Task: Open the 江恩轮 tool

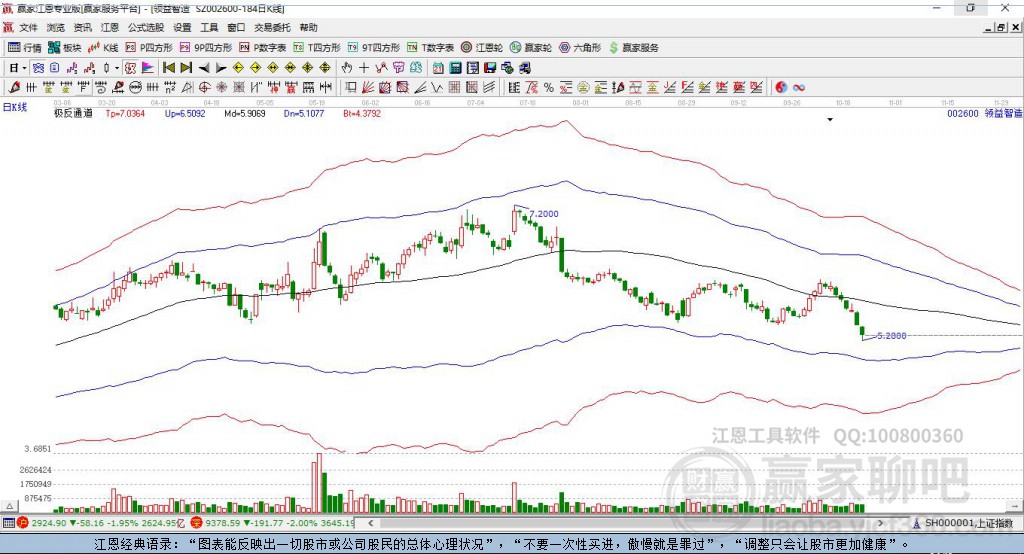Action: tap(482, 48)
